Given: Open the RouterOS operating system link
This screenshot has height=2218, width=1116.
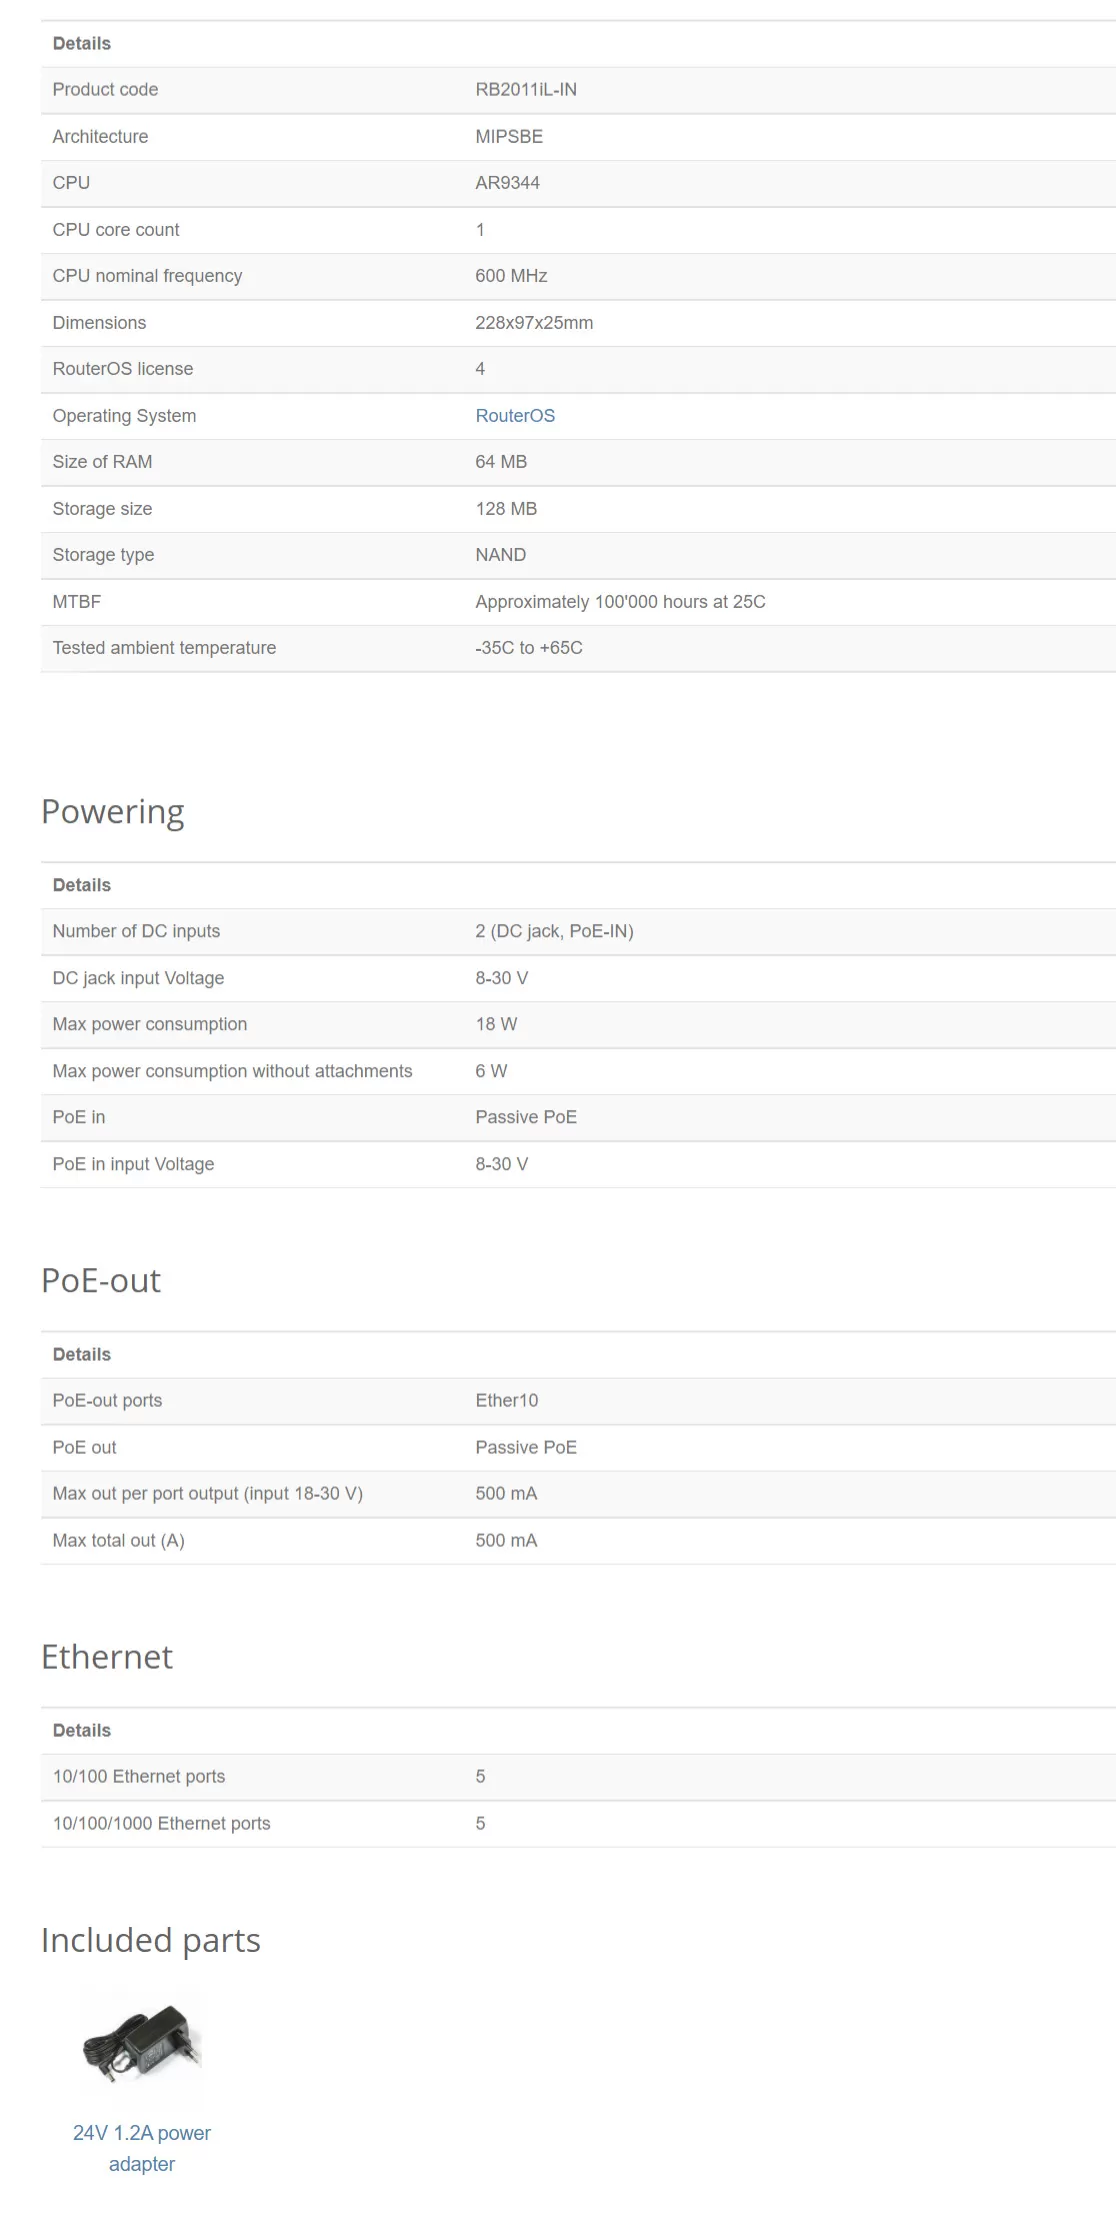Looking at the screenshot, I should [x=515, y=415].
